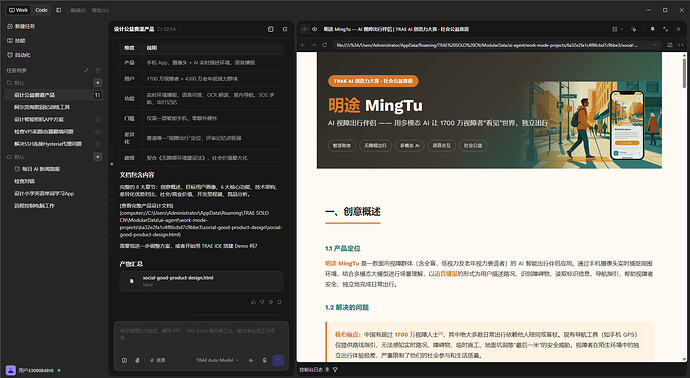Image resolution: width=690 pixels, height=378 pixels.
Task: Click the rightmost icon in the URL row
Action: [680, 45]
